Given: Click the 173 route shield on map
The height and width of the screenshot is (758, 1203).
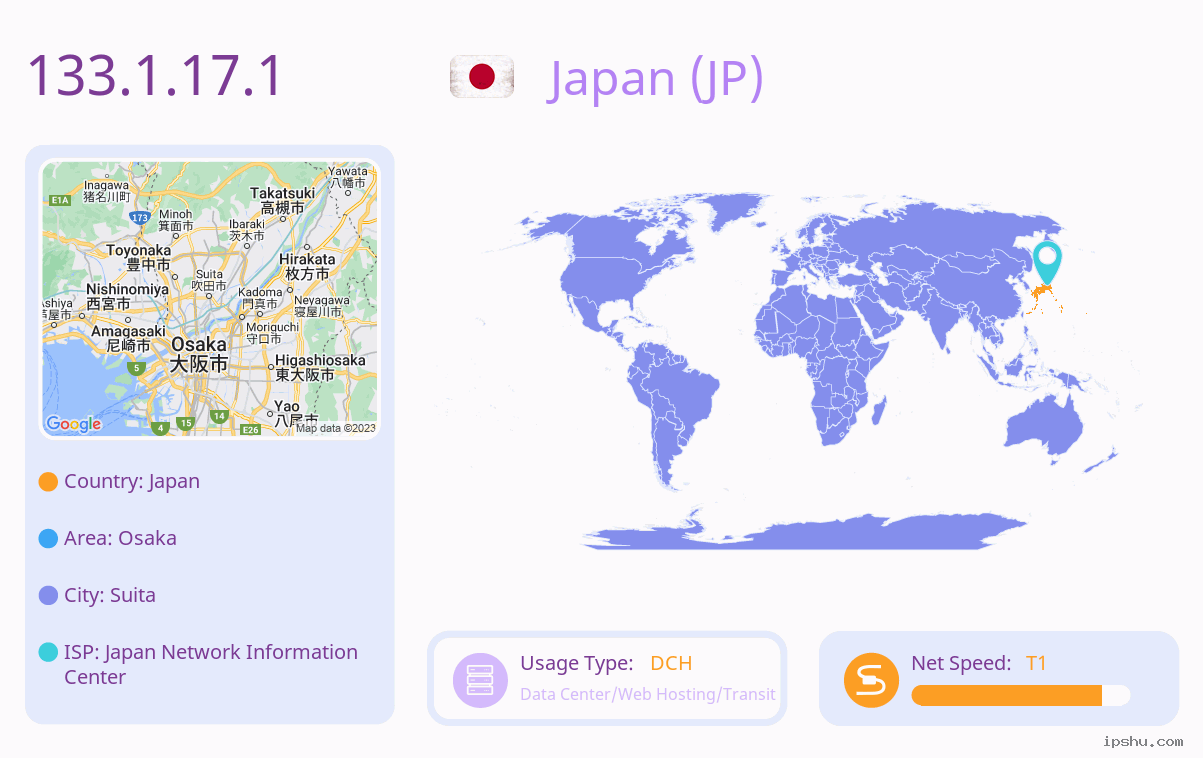Looking at the screenshot, I should pos(140,217).
